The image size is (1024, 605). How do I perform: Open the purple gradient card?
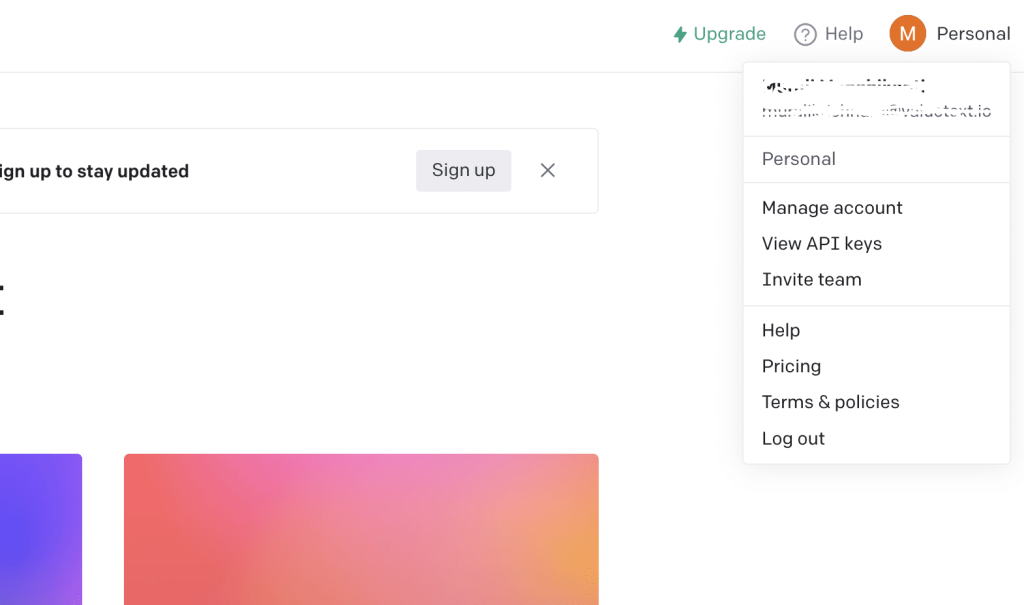click(x=40, y=529)
